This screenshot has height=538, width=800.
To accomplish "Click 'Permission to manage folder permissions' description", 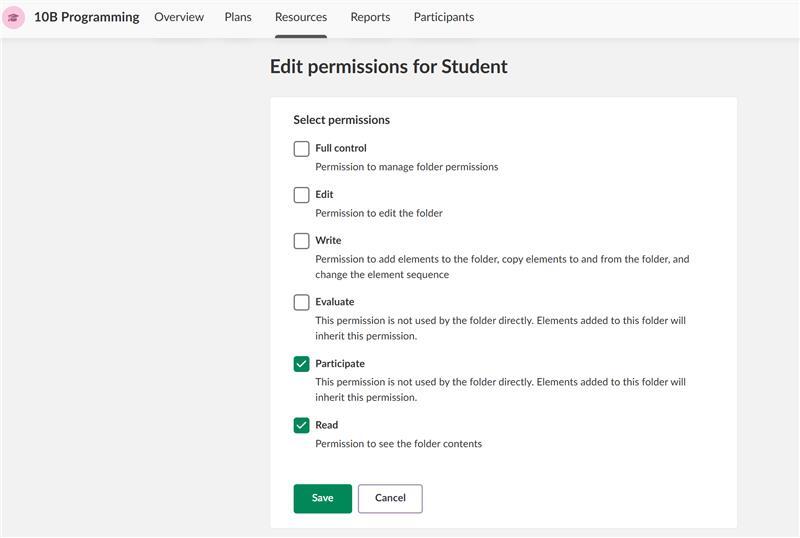I will point(406,167).
